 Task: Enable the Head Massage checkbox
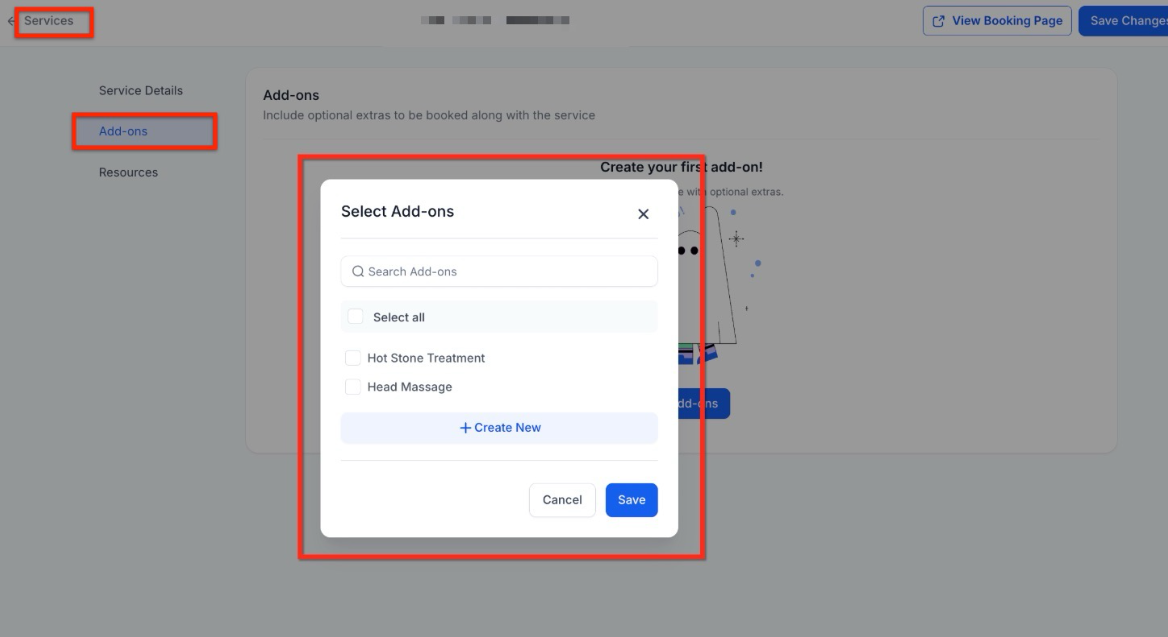pos(353,387)
